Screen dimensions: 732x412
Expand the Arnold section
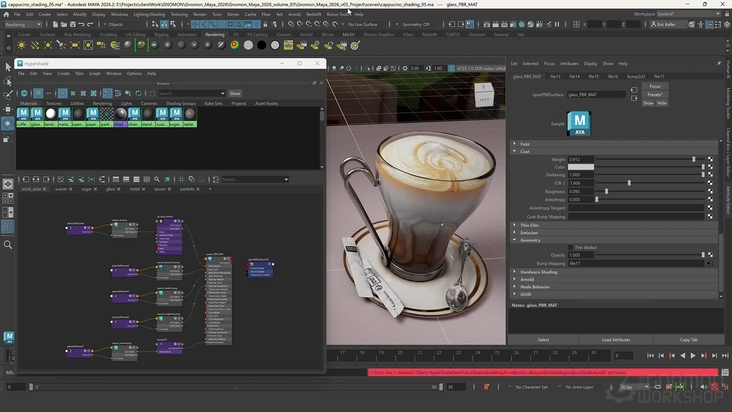(514, 279)
